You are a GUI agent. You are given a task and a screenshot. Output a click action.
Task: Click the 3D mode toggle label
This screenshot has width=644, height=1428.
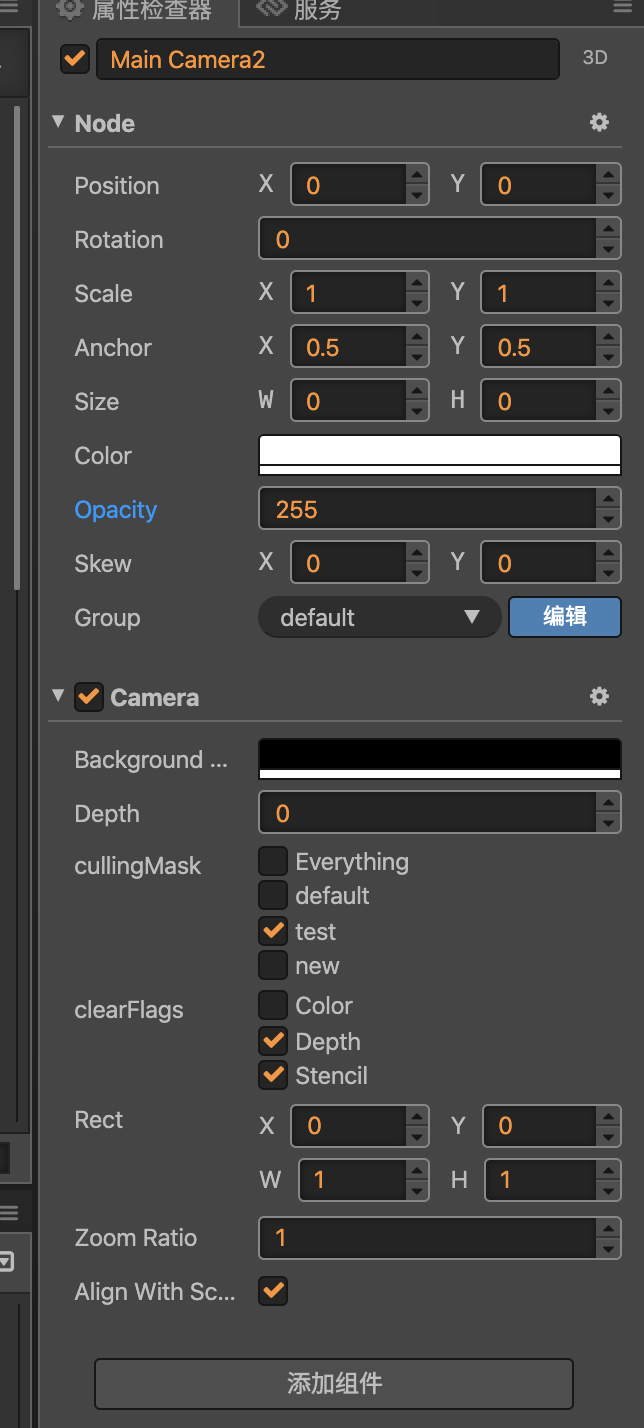tap(595, 58)
